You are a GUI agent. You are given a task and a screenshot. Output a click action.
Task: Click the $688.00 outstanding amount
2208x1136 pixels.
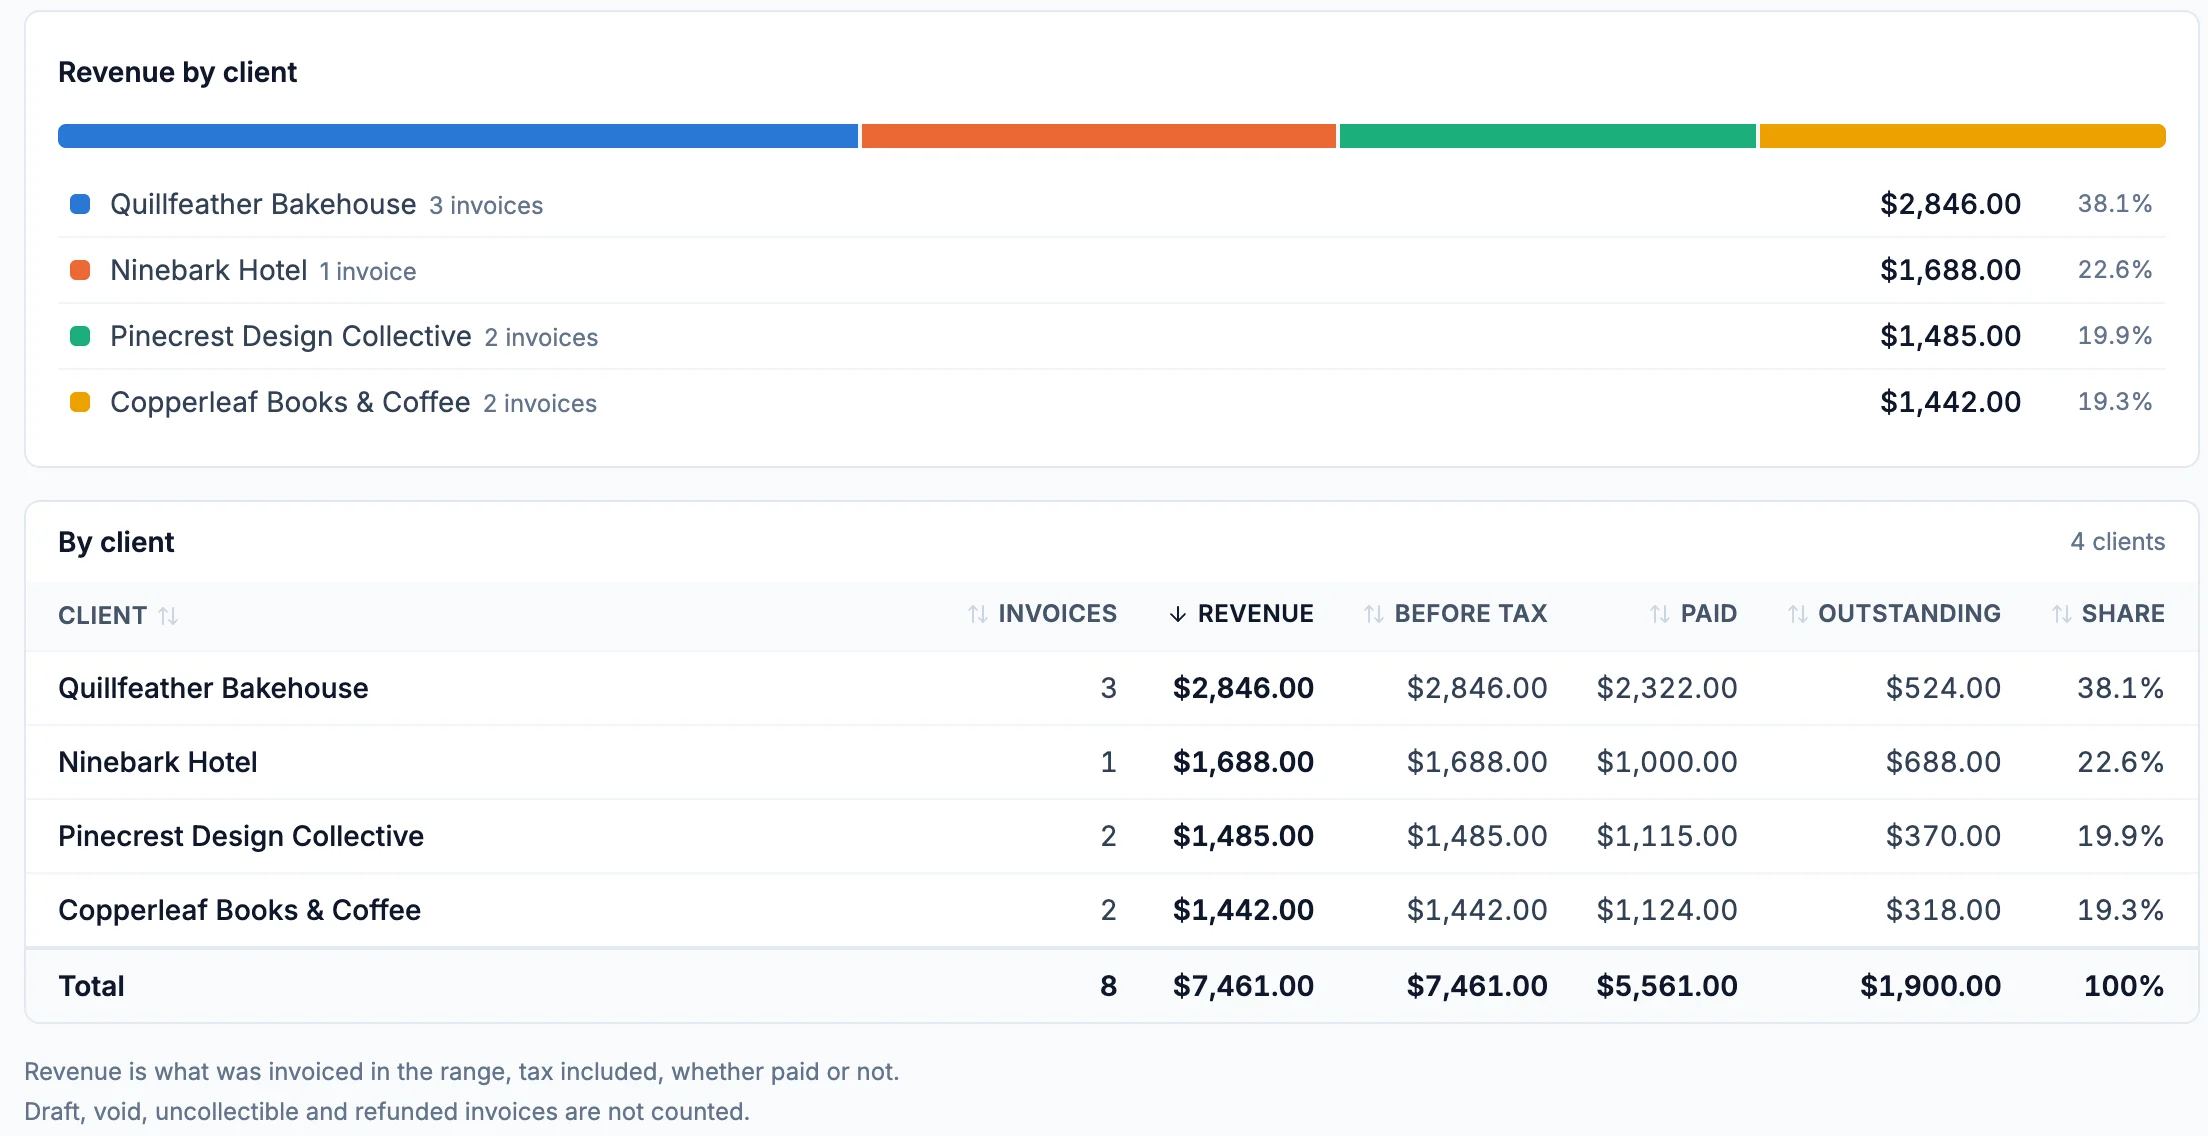(x=1943, y=762)
